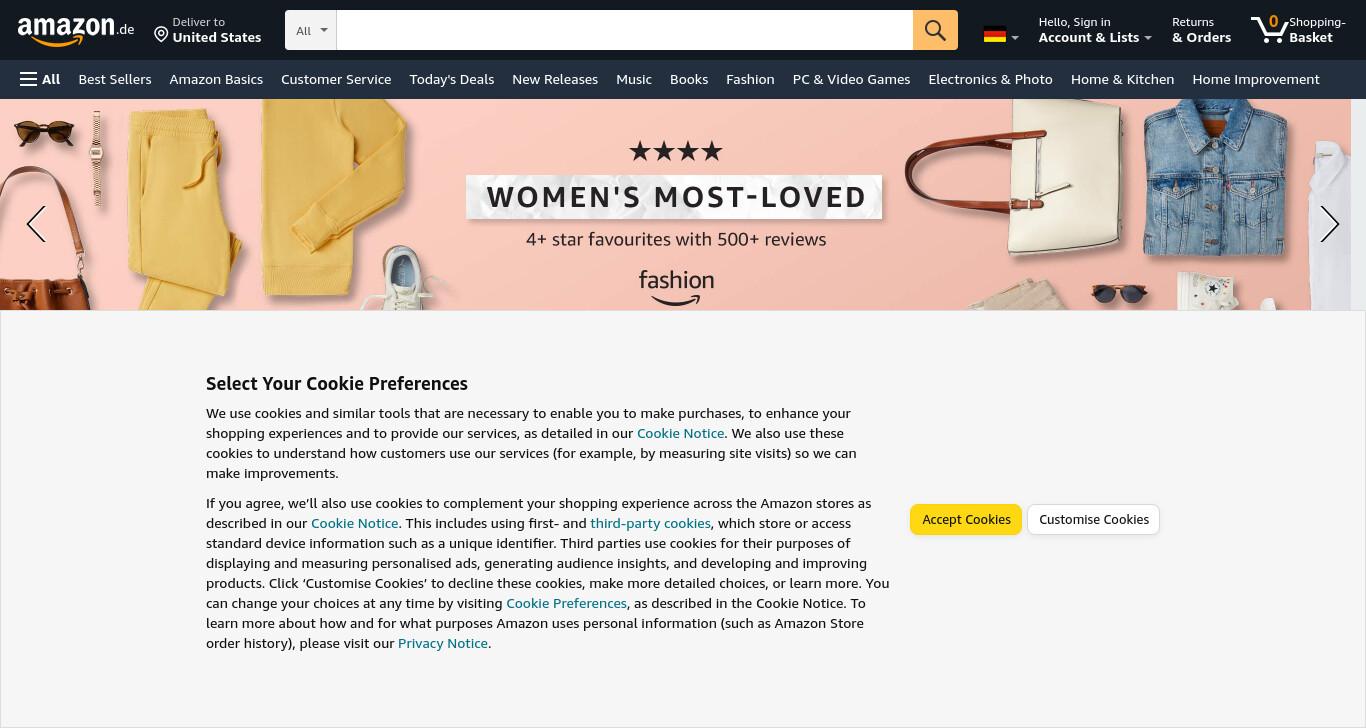The width and height of the screenshot is (1366, 728).
Task: Click the denim jacket in banner
Action: click(x=1215, y=176)
